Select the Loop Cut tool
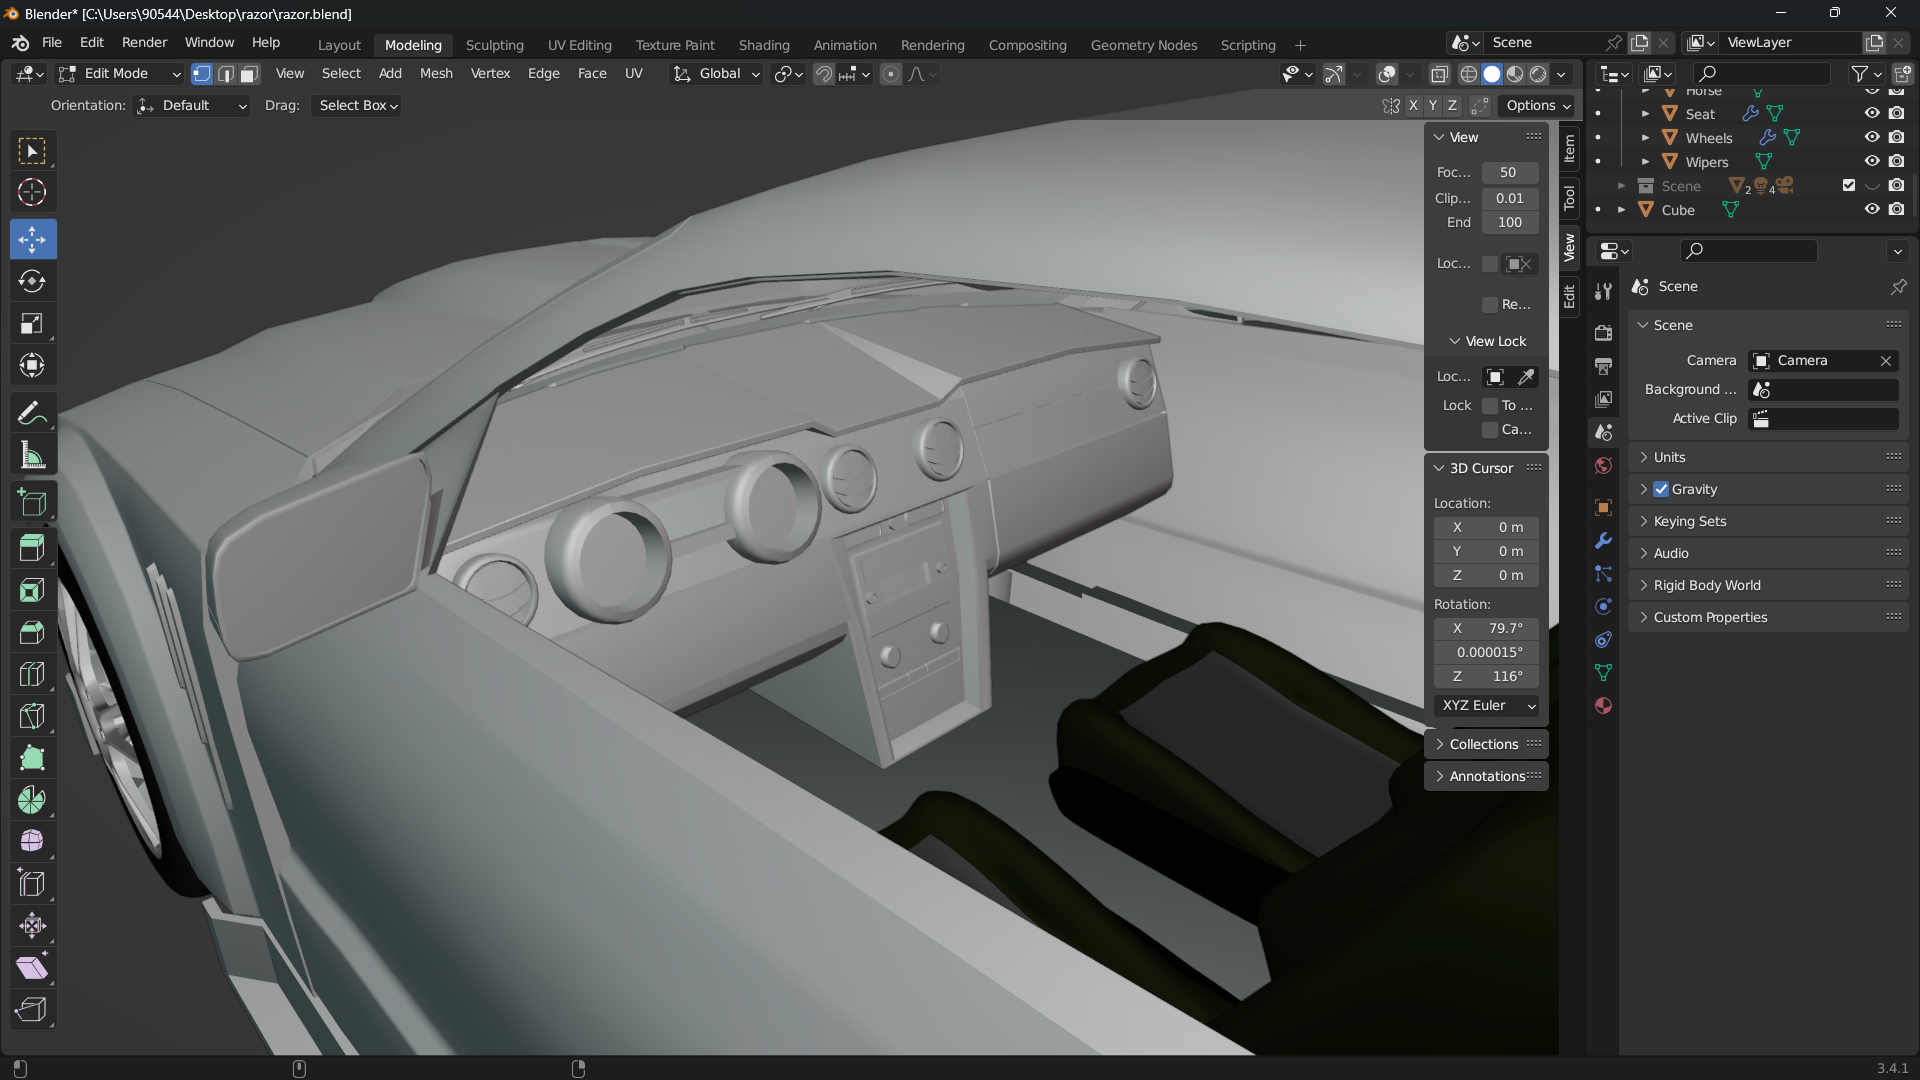Screen dimensions: 1920x1080 pyautogui.click(x=32, y=674)
